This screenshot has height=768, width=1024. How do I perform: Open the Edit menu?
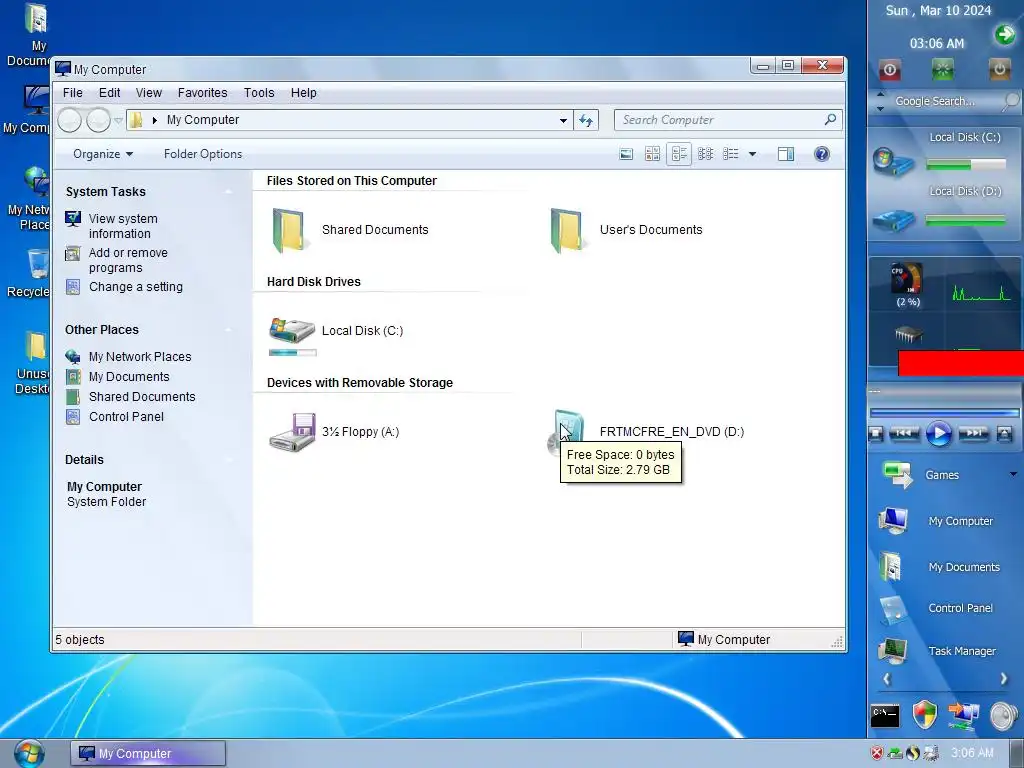[x=109, y=93]
